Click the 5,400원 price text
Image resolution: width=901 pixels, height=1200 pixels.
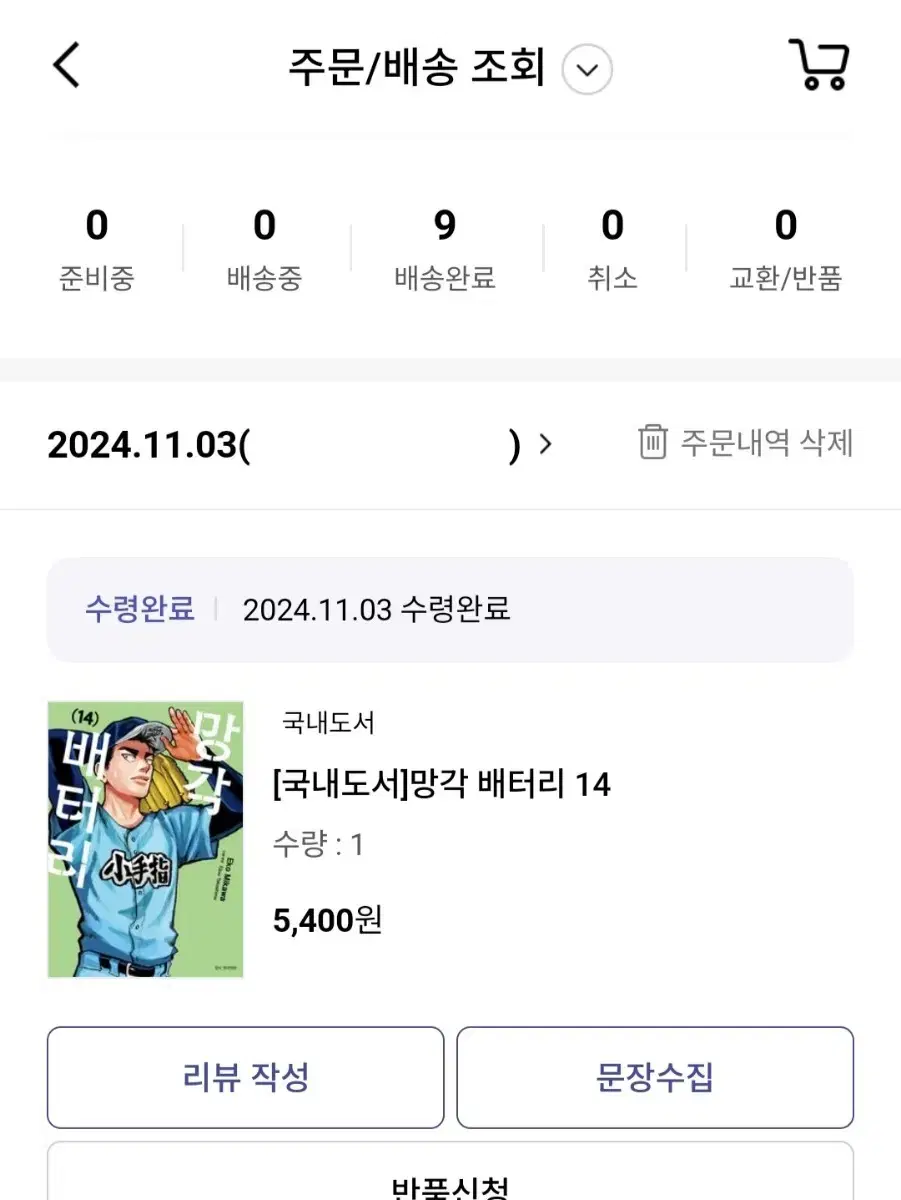coord(327,919)
